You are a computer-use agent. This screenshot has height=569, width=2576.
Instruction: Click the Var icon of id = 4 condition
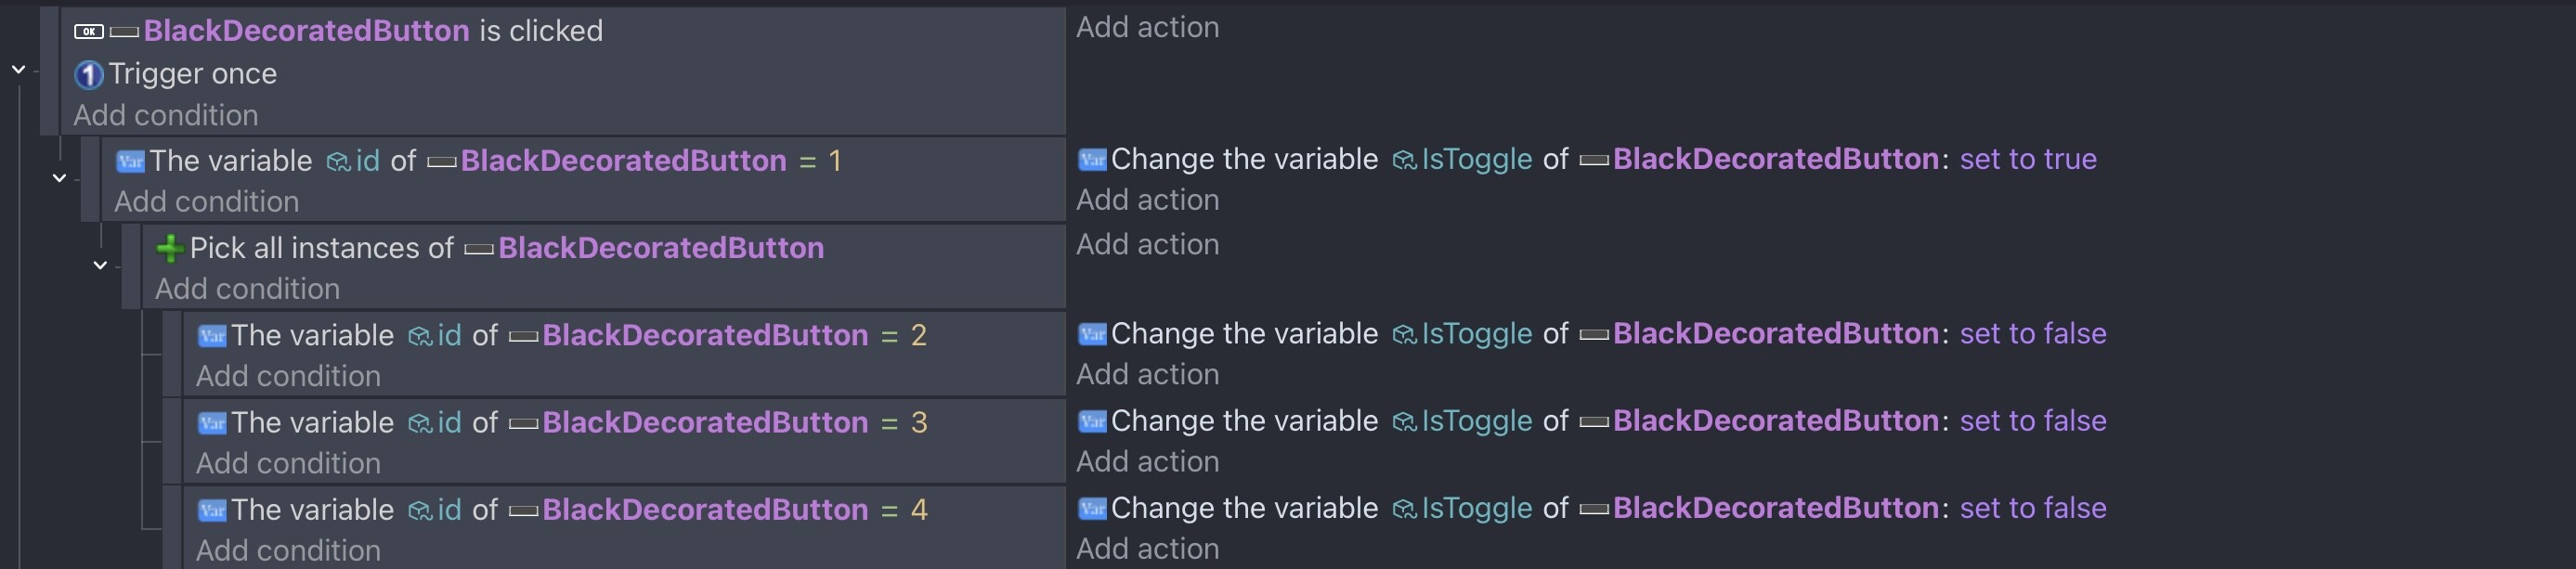(x=212, y=511)
